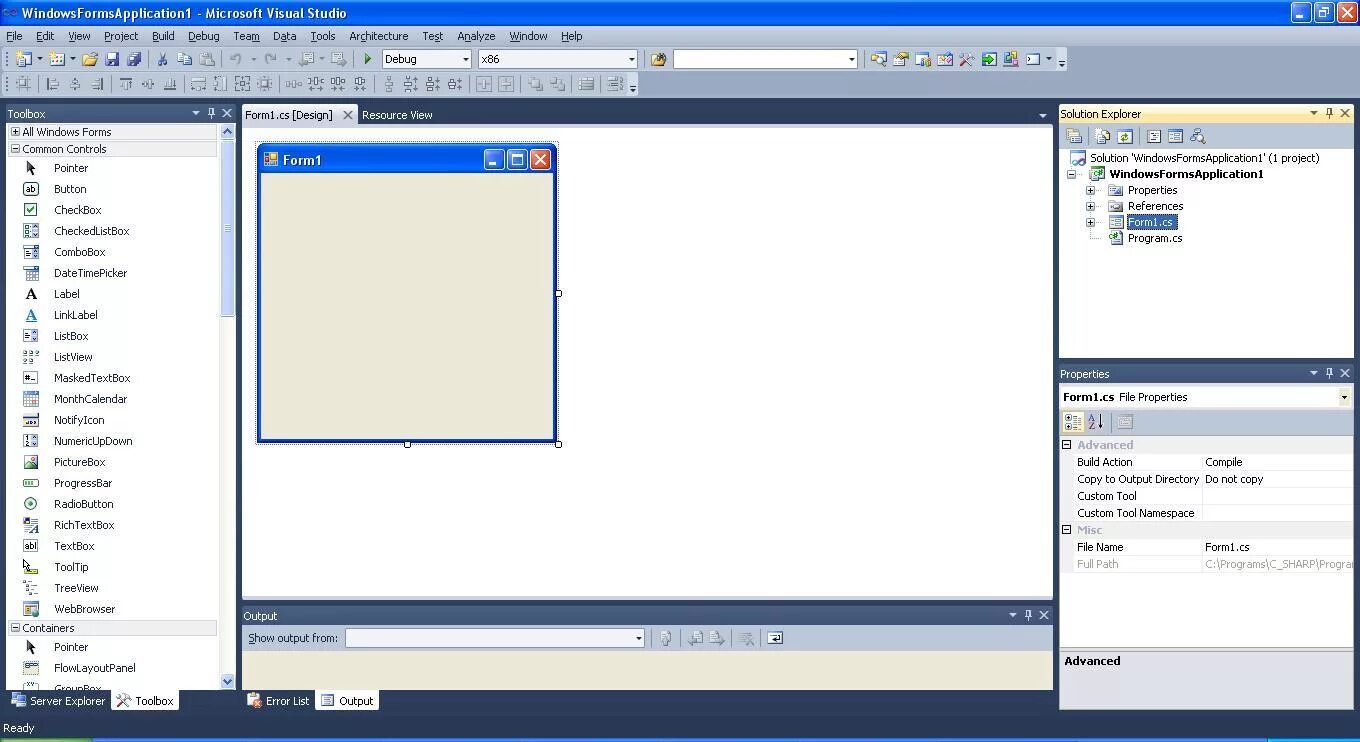Viewport: 1360px width, 742px height.
Task: Click View Code icon in Solution Explorer
Action: click(1153, 136)
